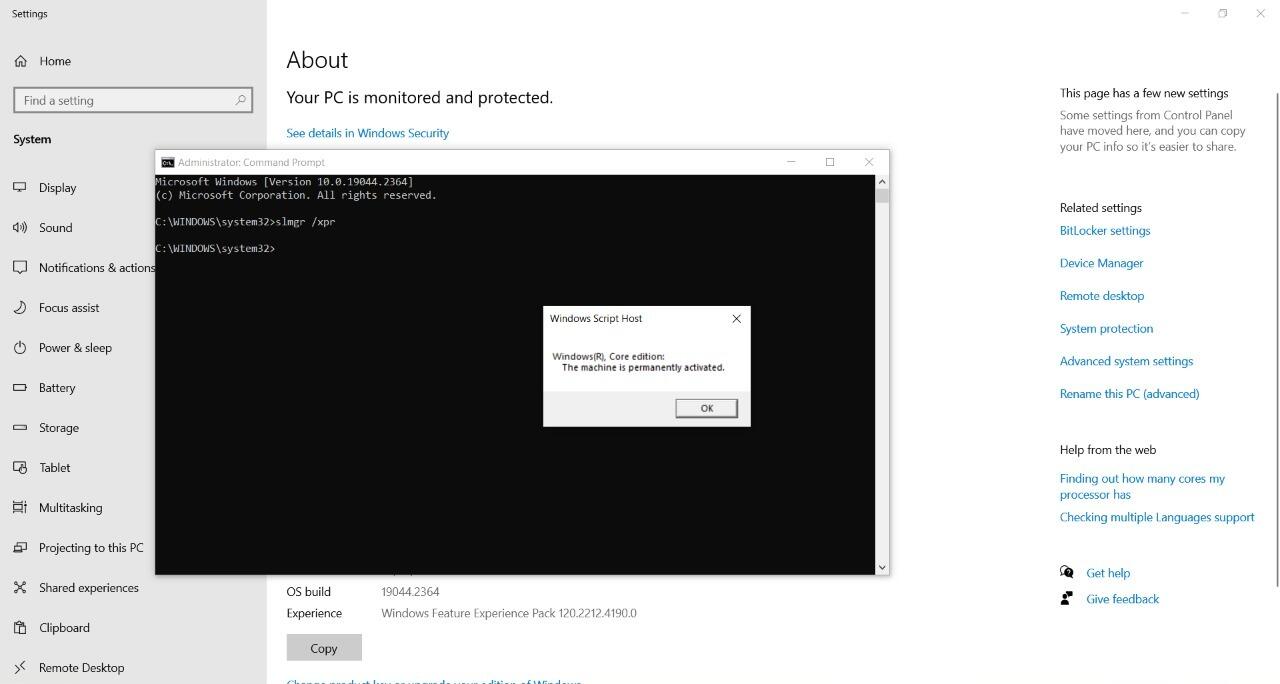
Task: Click the Give feedback person icon
Action: point(1067,598)
